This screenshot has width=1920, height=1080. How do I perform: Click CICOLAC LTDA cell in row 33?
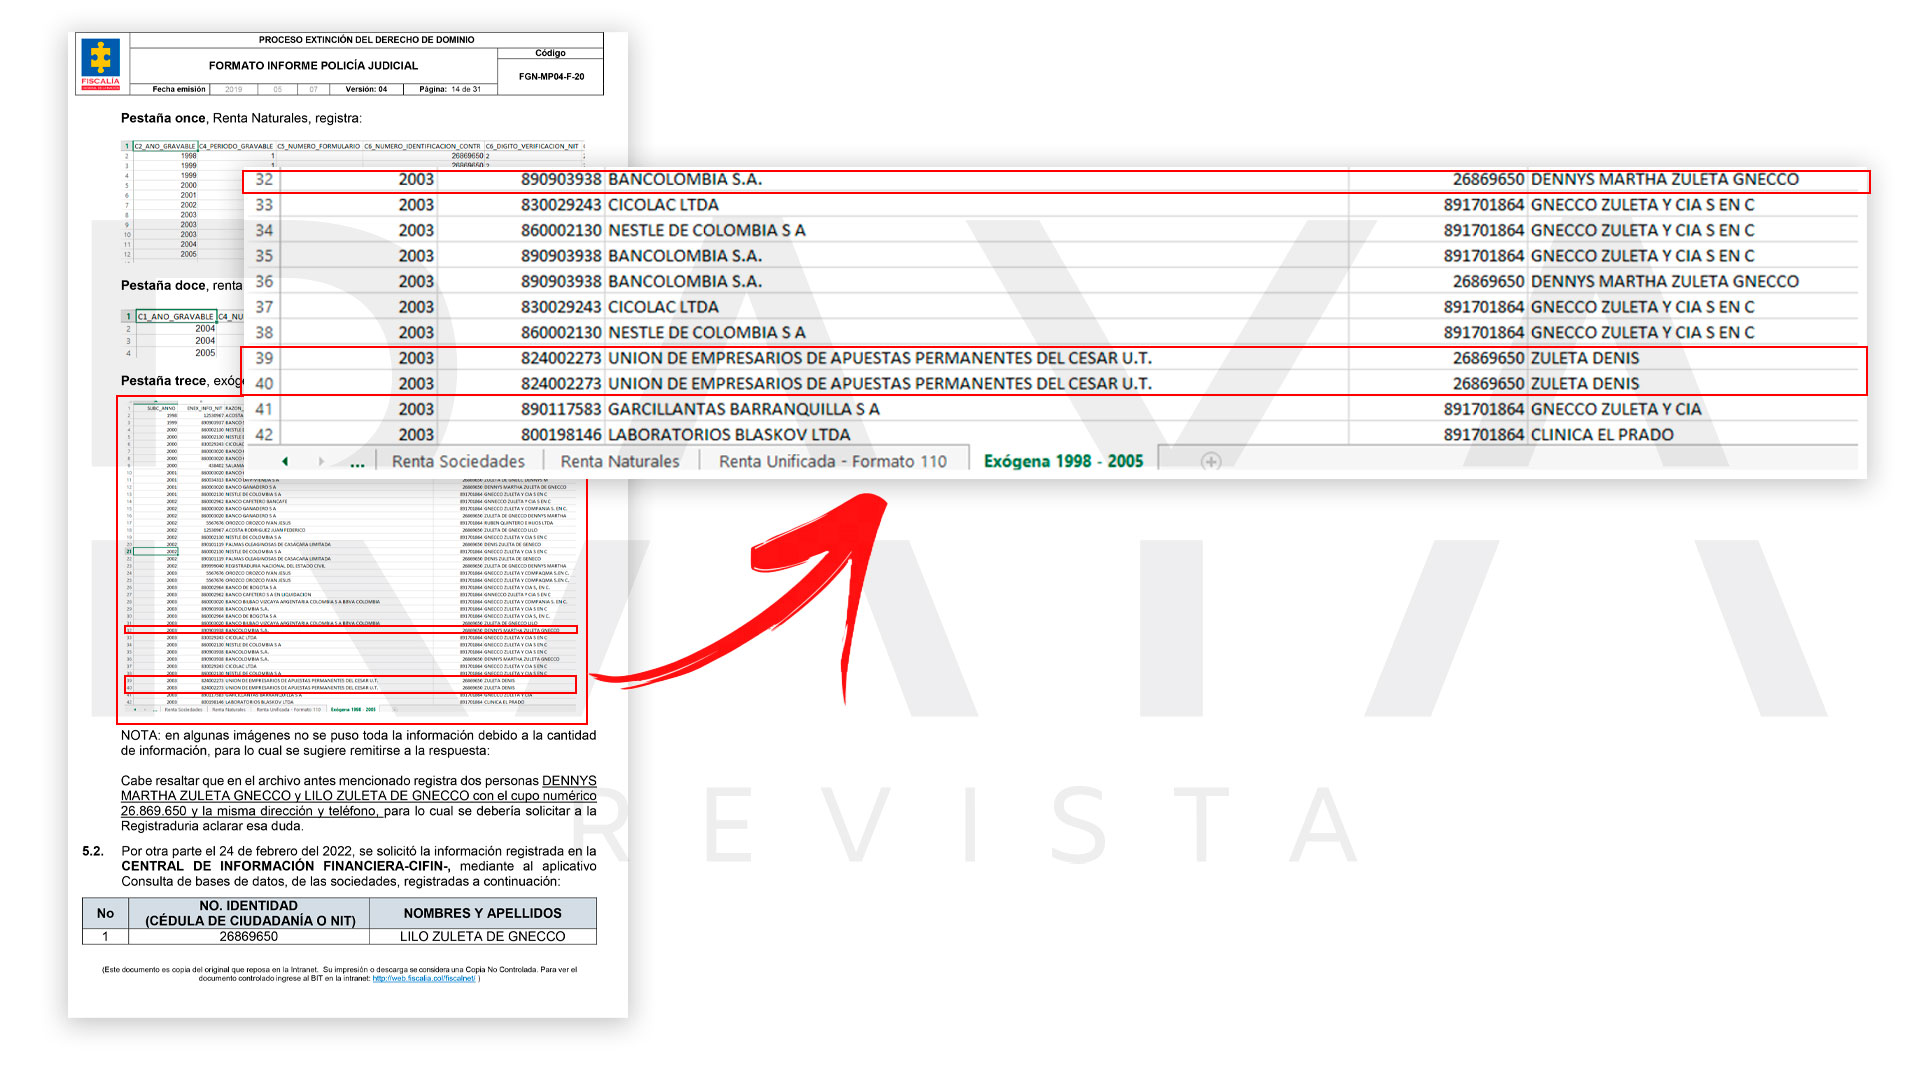pyautogui.click(x=663, y=204)
